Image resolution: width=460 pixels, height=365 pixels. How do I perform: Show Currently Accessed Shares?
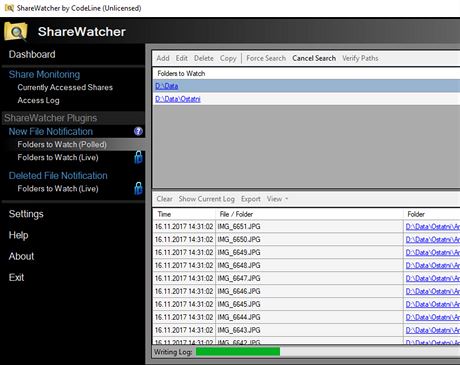65,87
